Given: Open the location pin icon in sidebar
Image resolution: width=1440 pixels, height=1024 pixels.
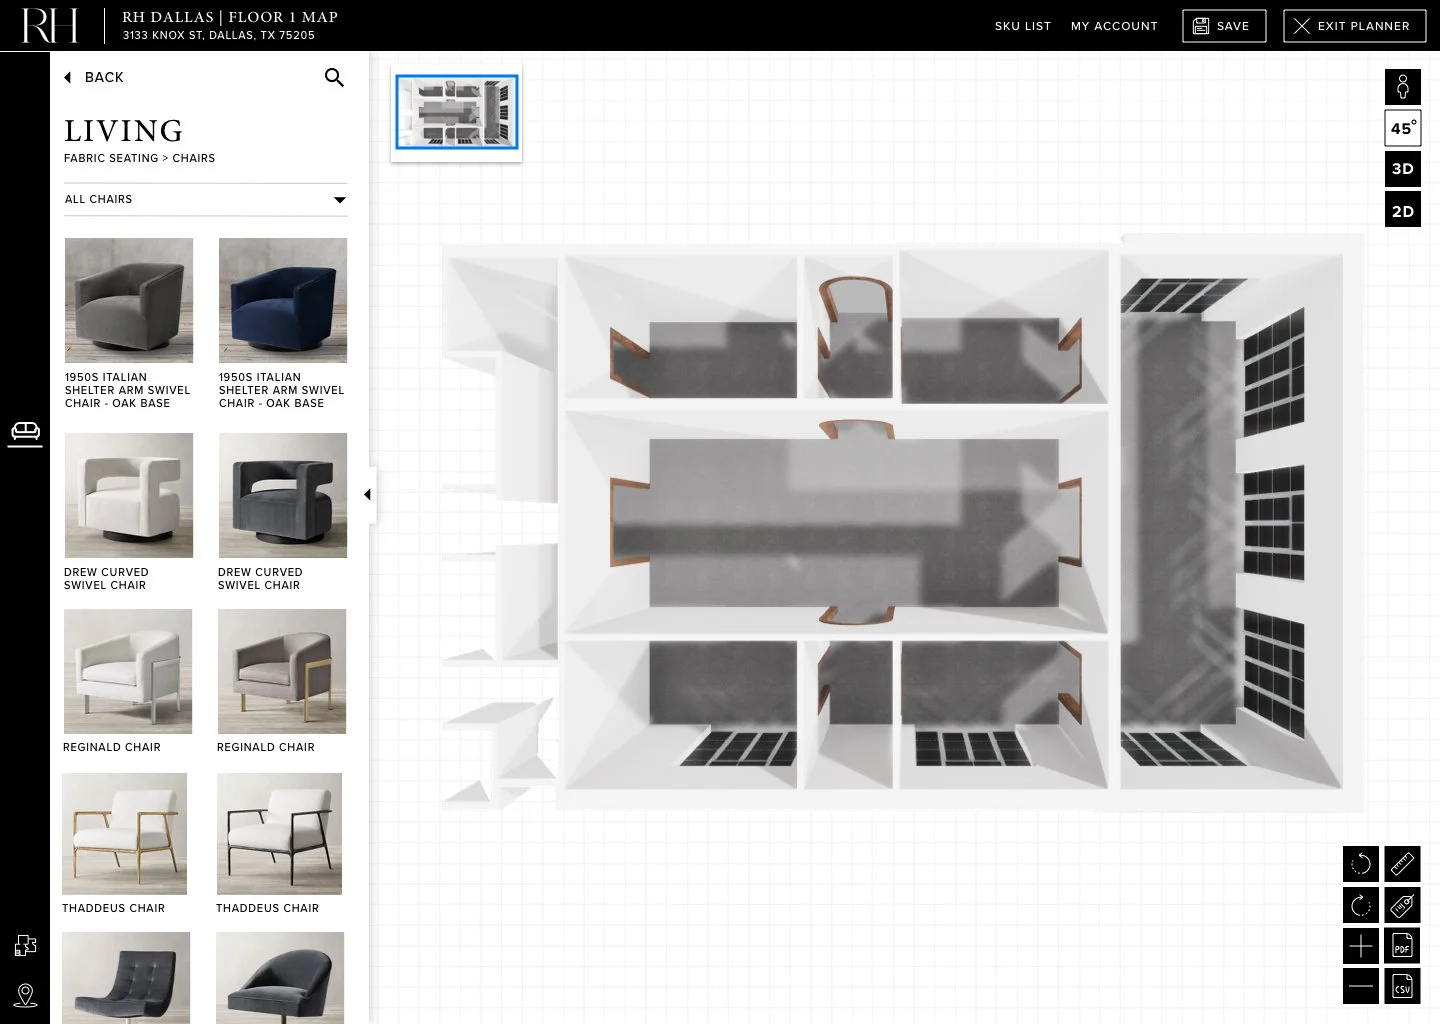Looking at the screenshot, I should 25,995.
